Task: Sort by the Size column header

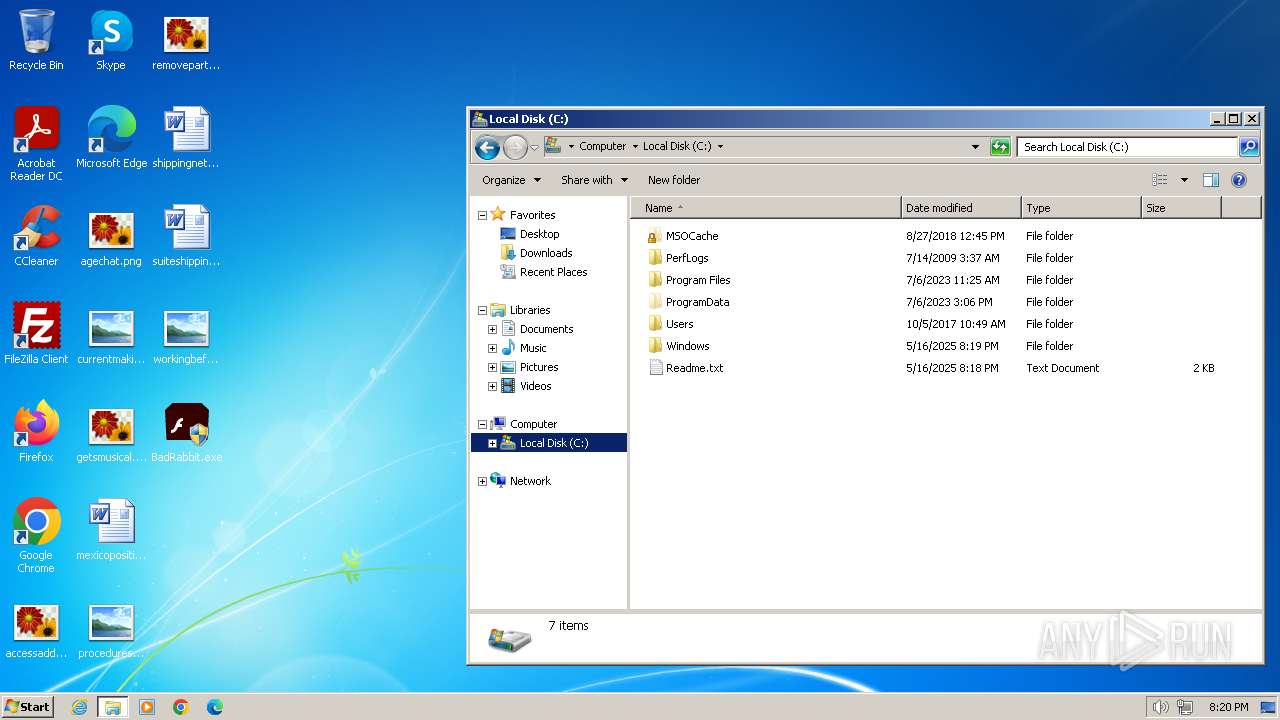Action: (1181, 208)
